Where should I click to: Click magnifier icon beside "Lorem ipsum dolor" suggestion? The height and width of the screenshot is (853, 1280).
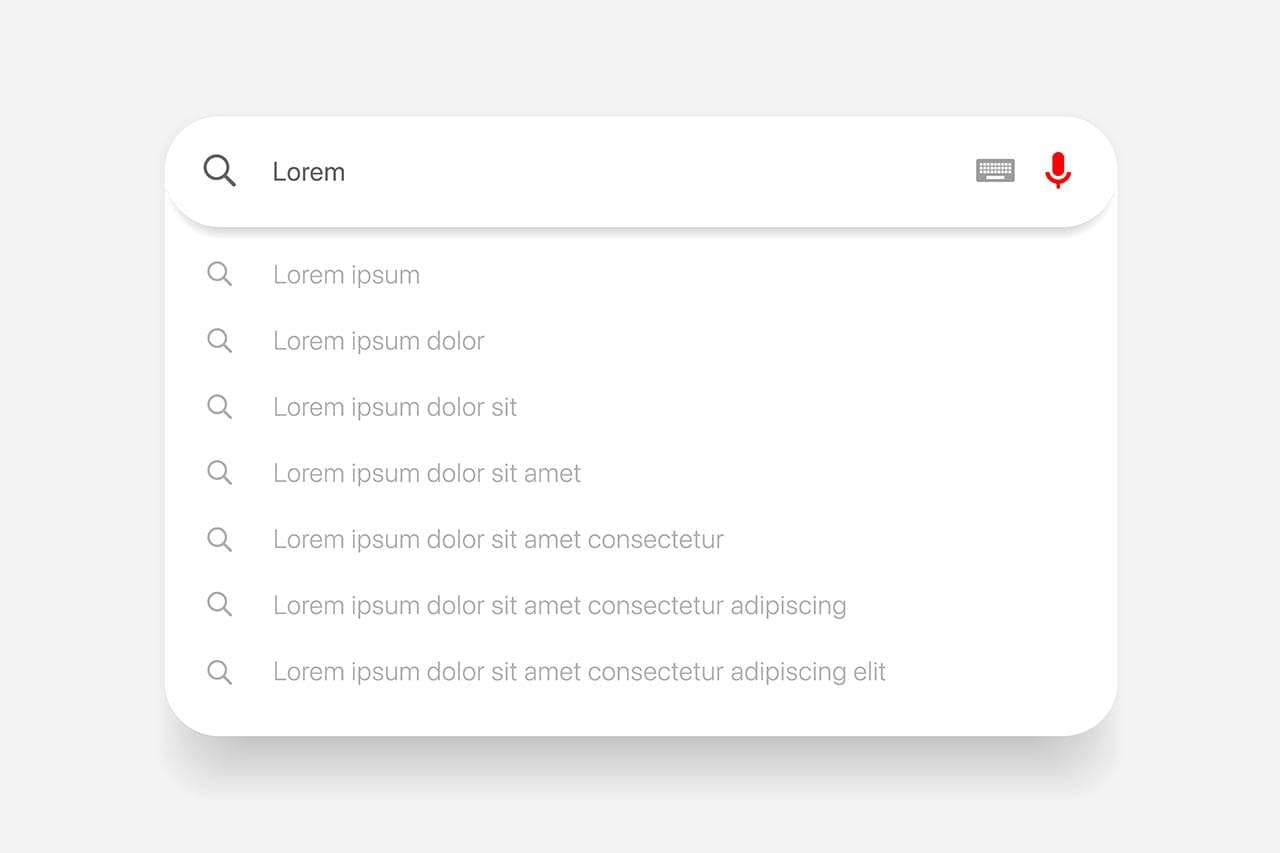(x=219, y=340)
